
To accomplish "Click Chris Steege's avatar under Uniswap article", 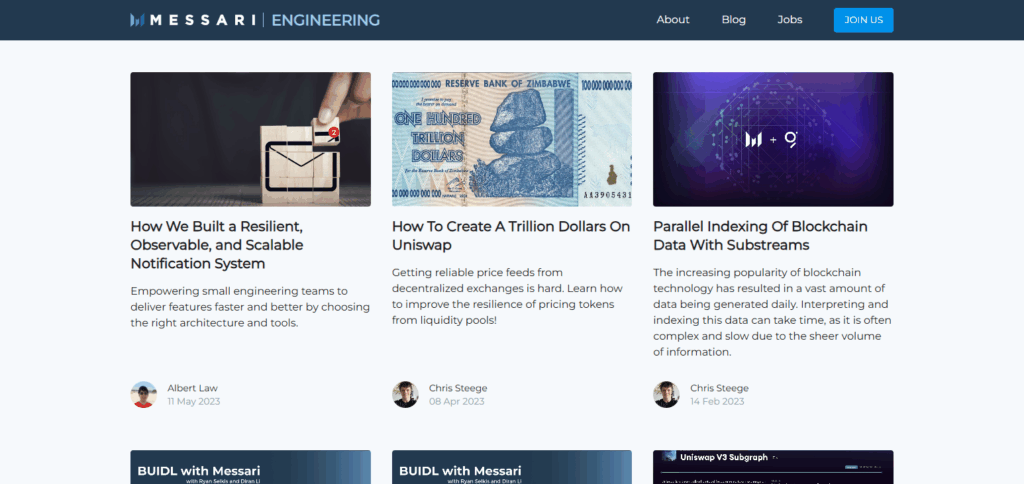I will pyautogui.click(x=405, y=395).
